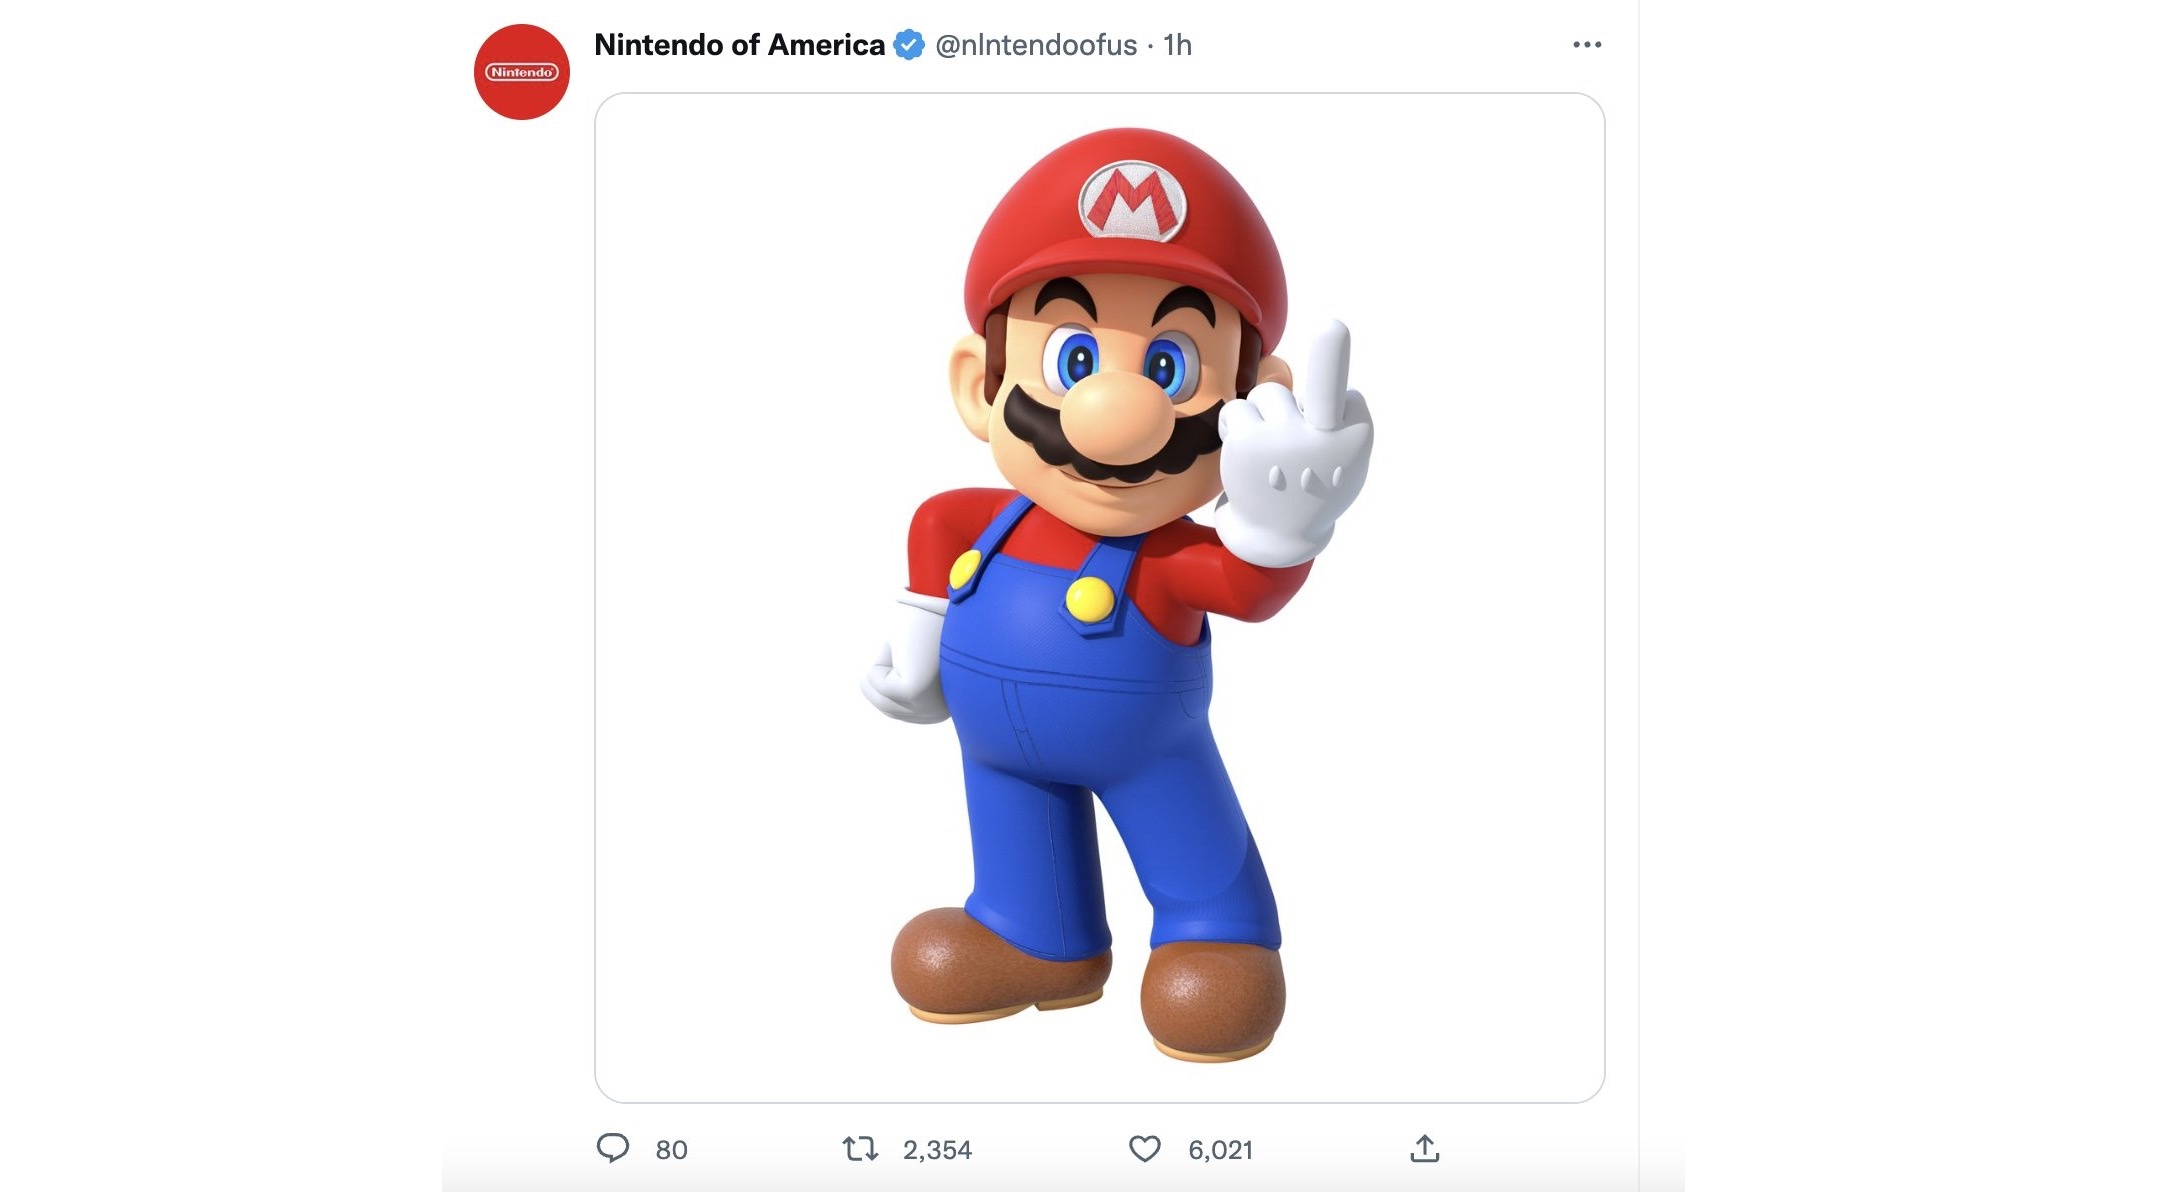Viewport: 2180px width, 1192px height.
Task: Toggle the like heart on the tweet
Action: tap(1145, 1149)
